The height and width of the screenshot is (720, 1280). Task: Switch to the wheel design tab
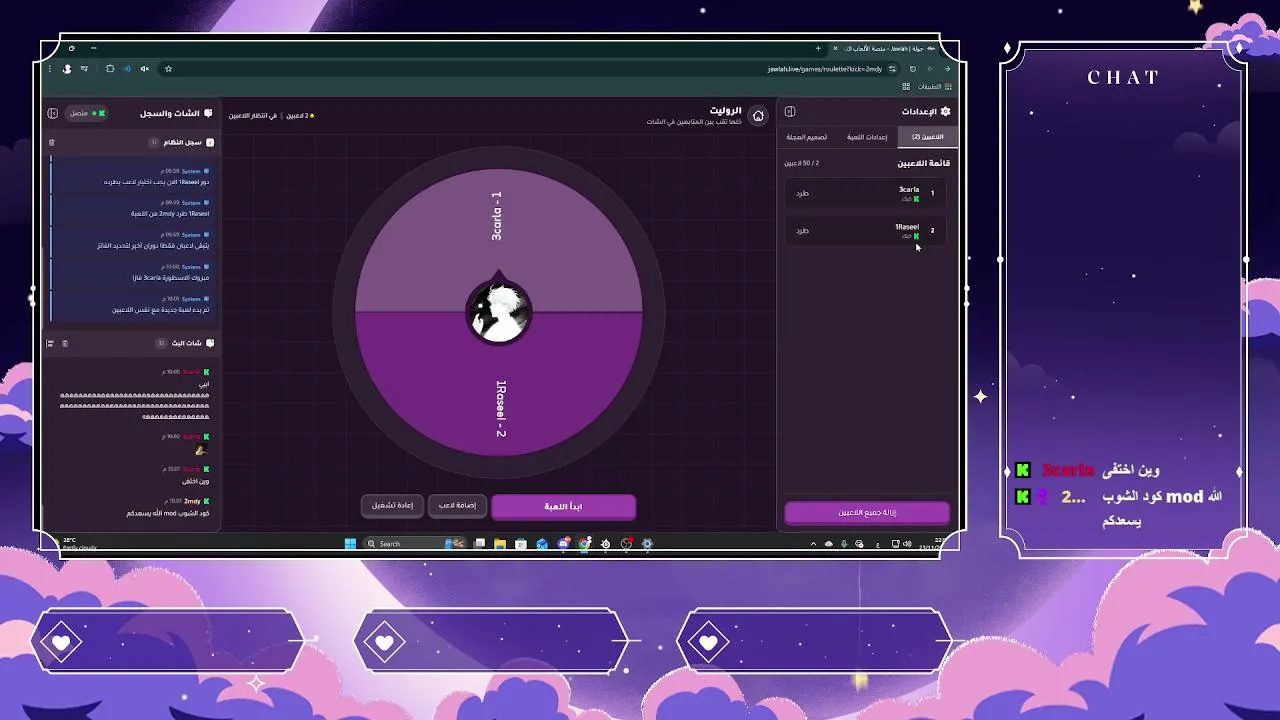(x=807, y=137)
